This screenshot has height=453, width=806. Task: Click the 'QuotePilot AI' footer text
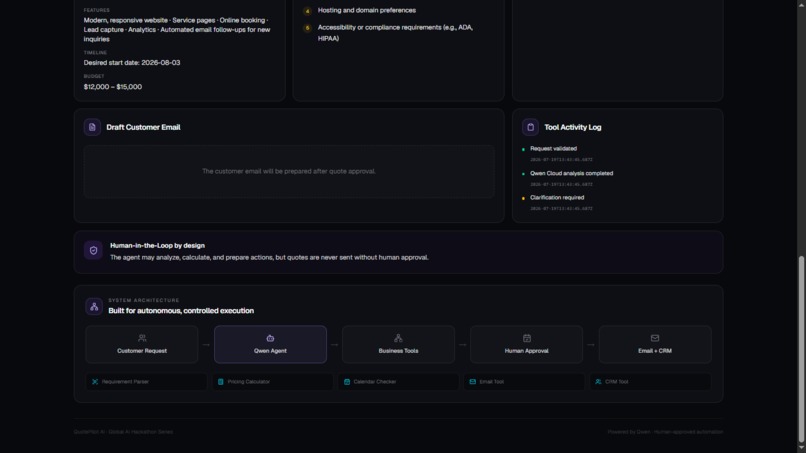point(89,432)
